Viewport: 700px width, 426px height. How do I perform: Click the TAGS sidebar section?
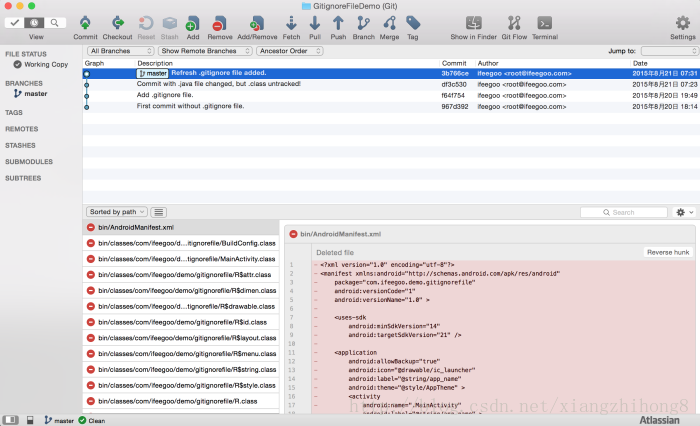pyautogui.click(x=14, y=113)
